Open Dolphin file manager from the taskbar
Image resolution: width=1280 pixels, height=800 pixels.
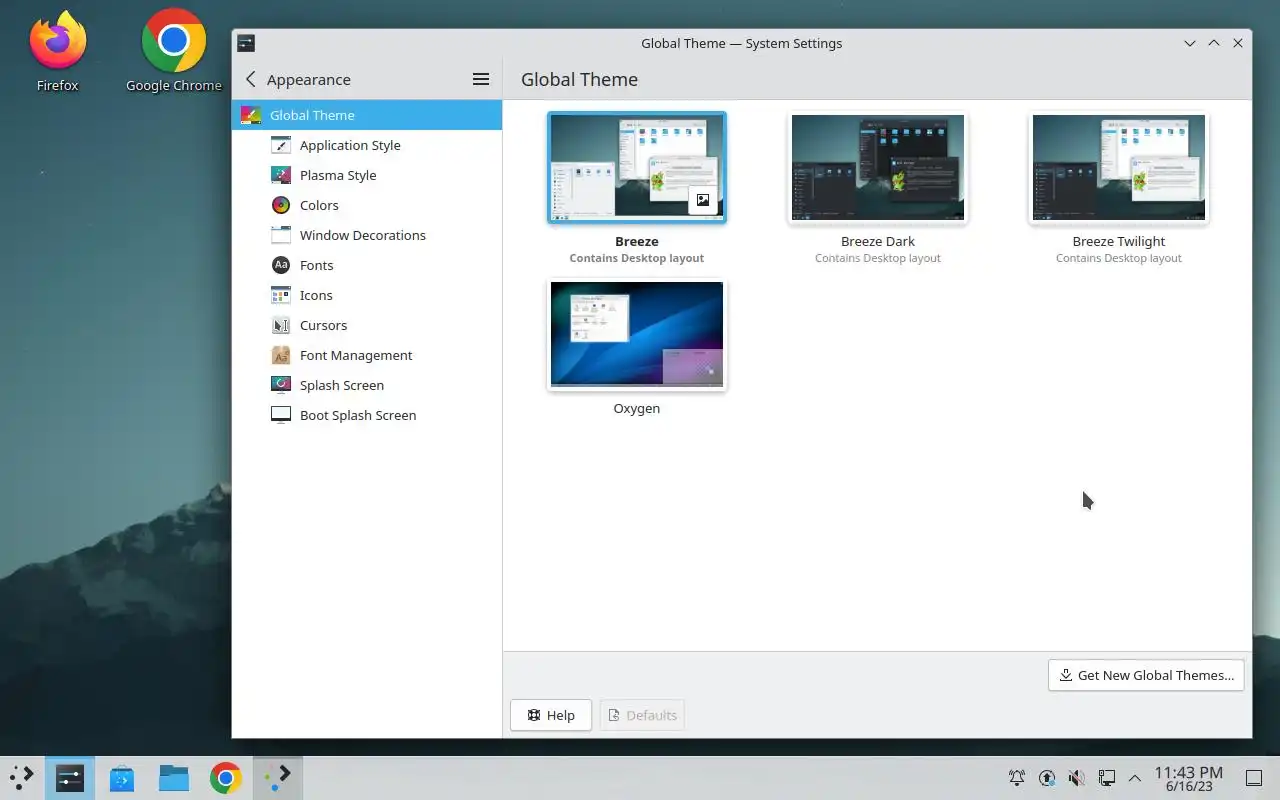pos(174,778)
